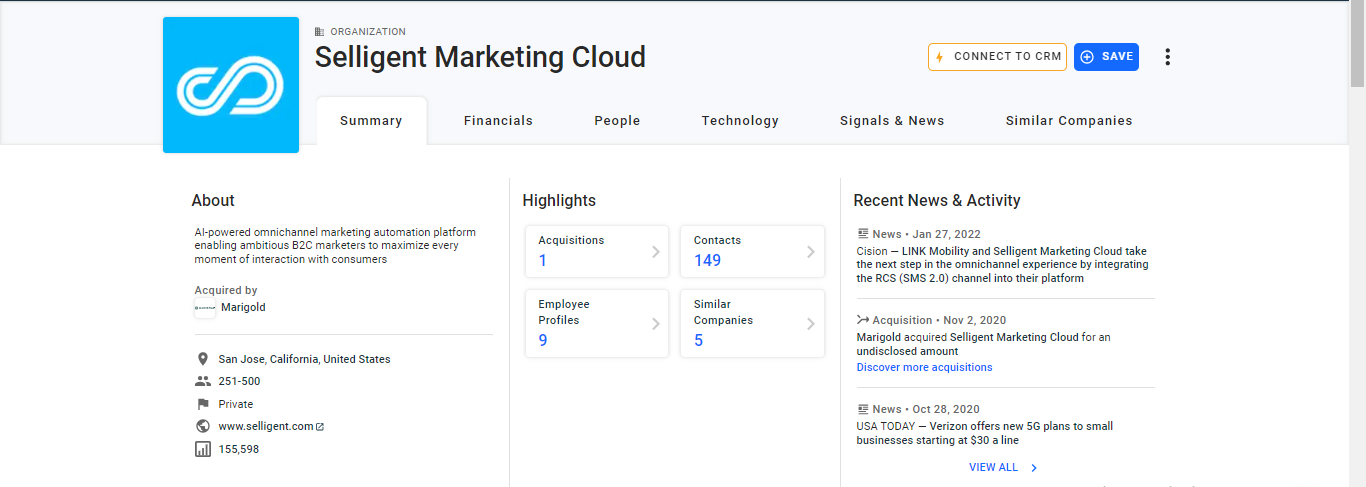The width and height of the screenshot is (1366, 487).
Task: Click the people icon next to 251-500
Action: pos(203,381)
